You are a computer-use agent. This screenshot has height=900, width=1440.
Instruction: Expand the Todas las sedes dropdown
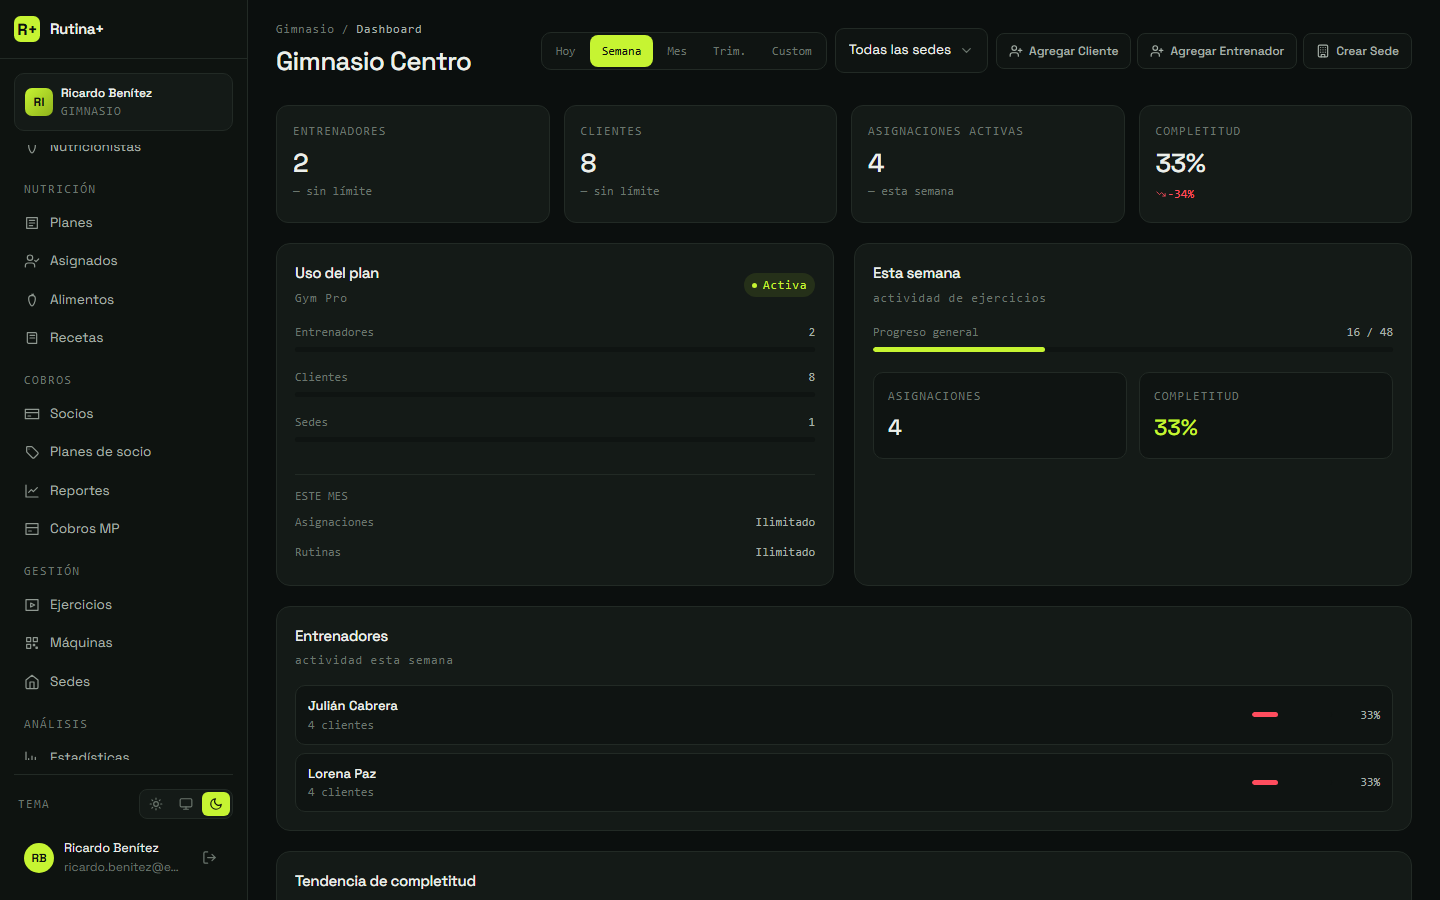coord(911,50)
